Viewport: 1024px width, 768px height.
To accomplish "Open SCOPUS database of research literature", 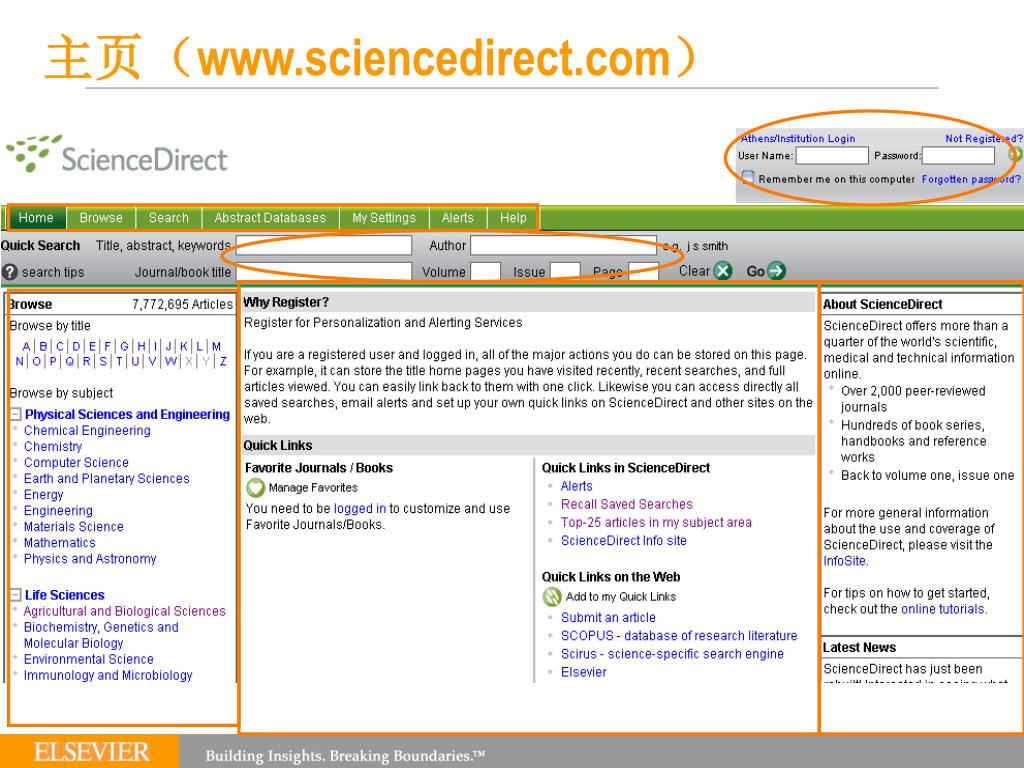I will (679, 636).
